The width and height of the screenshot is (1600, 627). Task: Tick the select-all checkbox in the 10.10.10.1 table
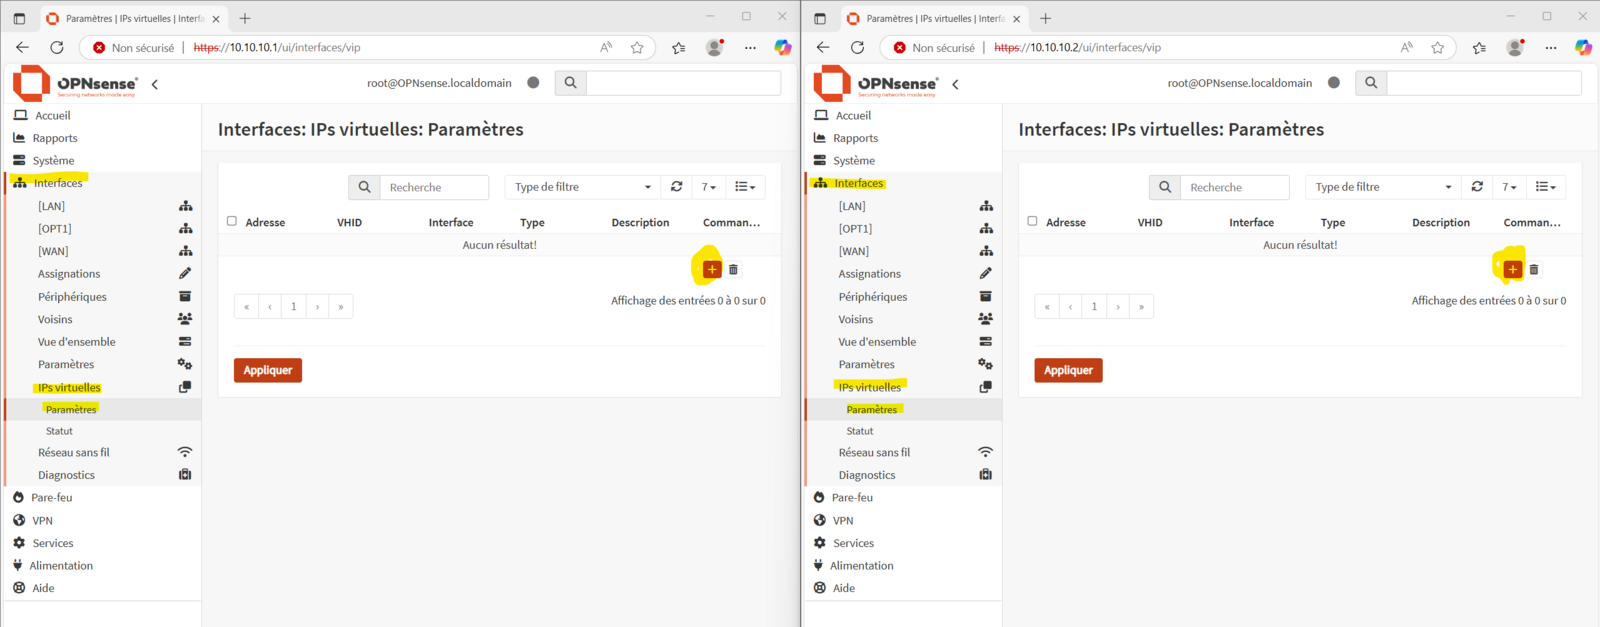(232, 221)
